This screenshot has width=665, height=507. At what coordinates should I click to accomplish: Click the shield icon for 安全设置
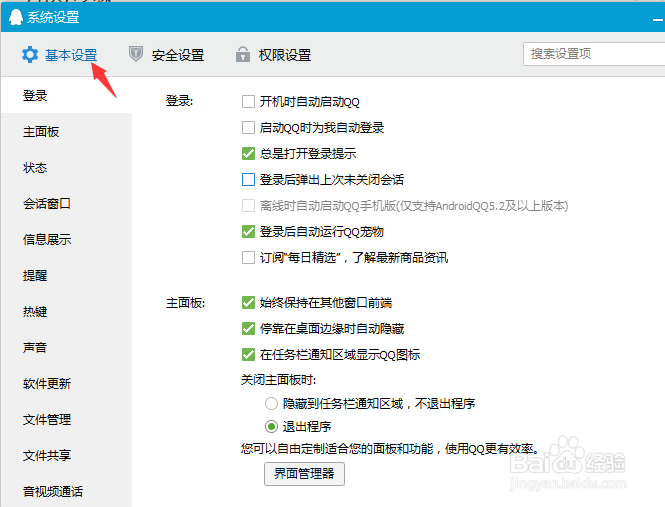point(136,54)
